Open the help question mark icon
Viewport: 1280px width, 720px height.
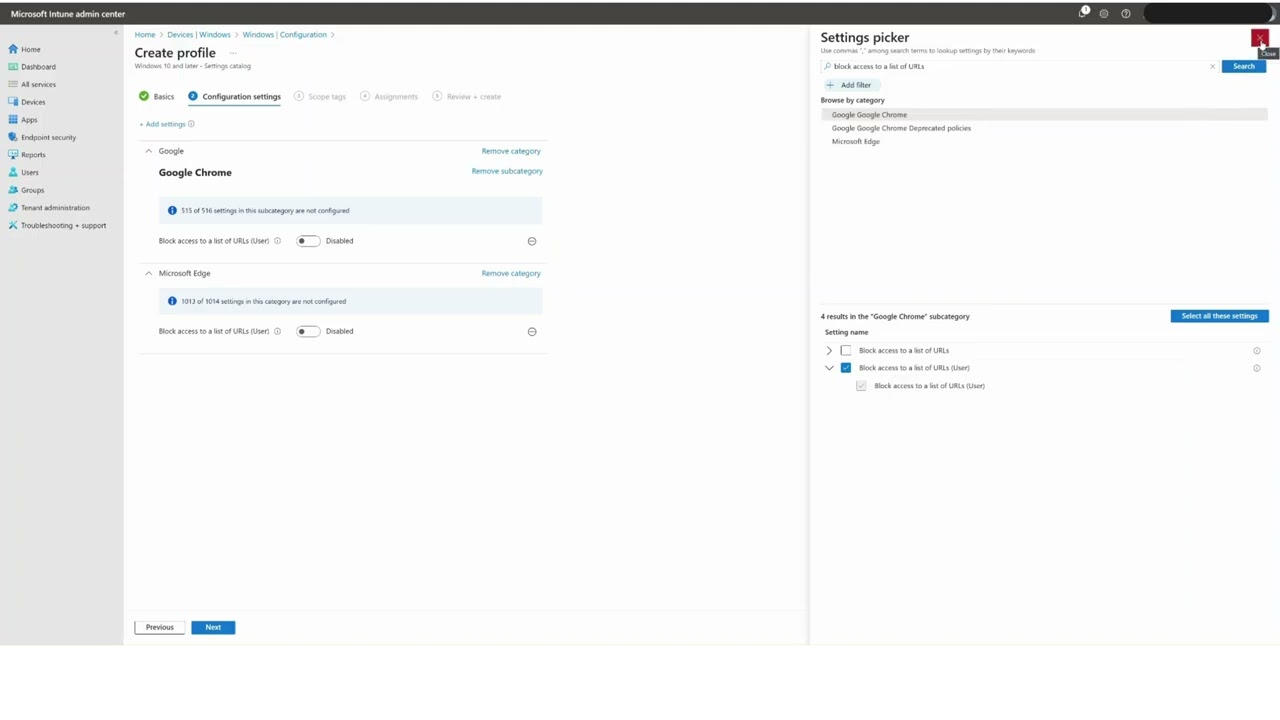click(1126, 14)
